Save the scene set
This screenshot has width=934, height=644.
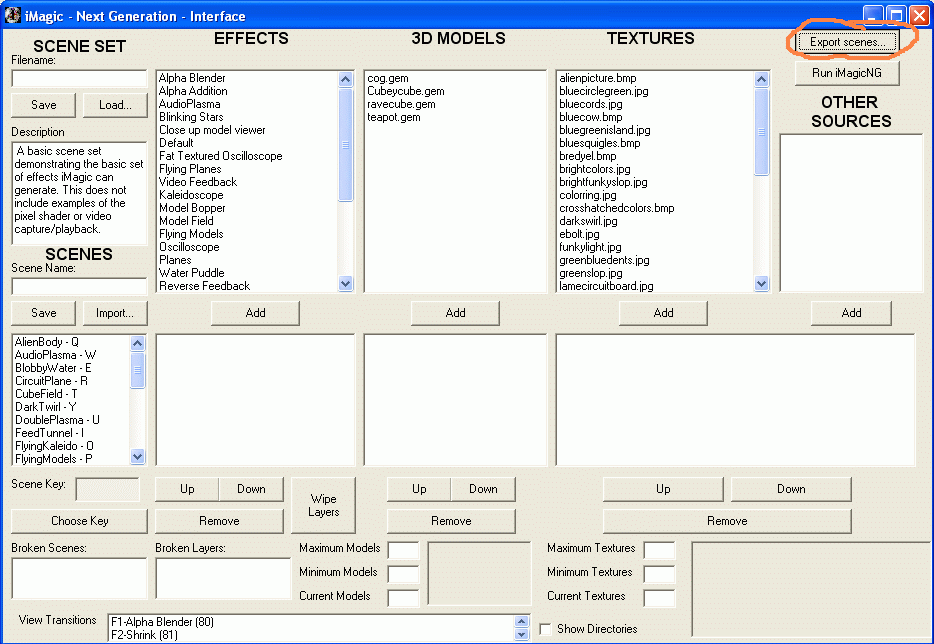[43, 105]
